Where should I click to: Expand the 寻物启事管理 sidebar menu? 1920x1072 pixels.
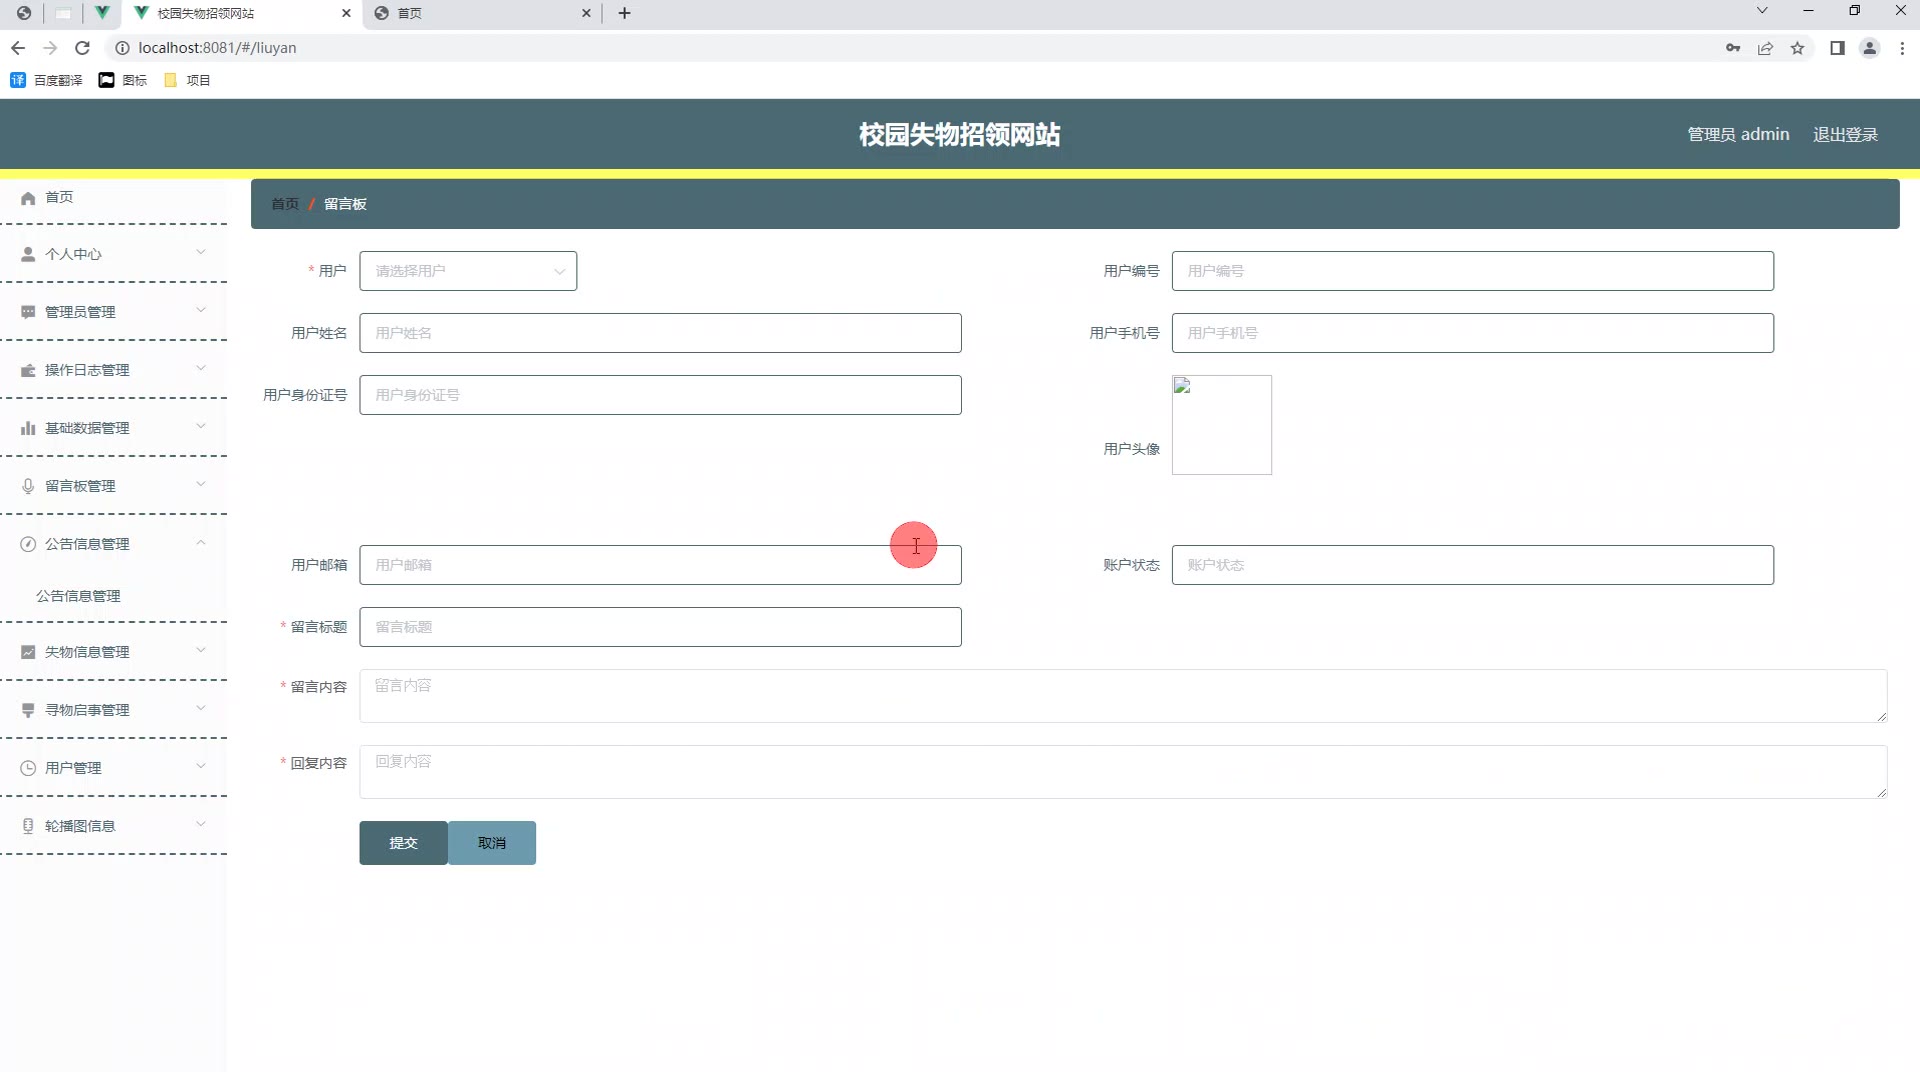coord(201,708)
